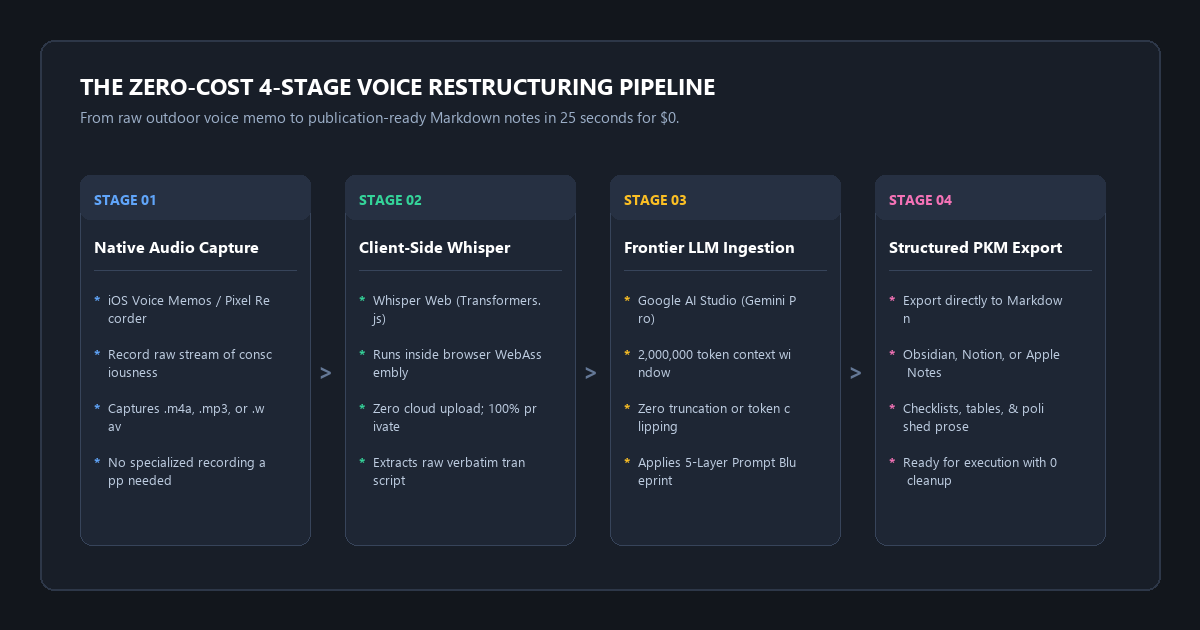Select the "Native Audio Capture" card heading
1200x630 pixels.
click(176, 248)
